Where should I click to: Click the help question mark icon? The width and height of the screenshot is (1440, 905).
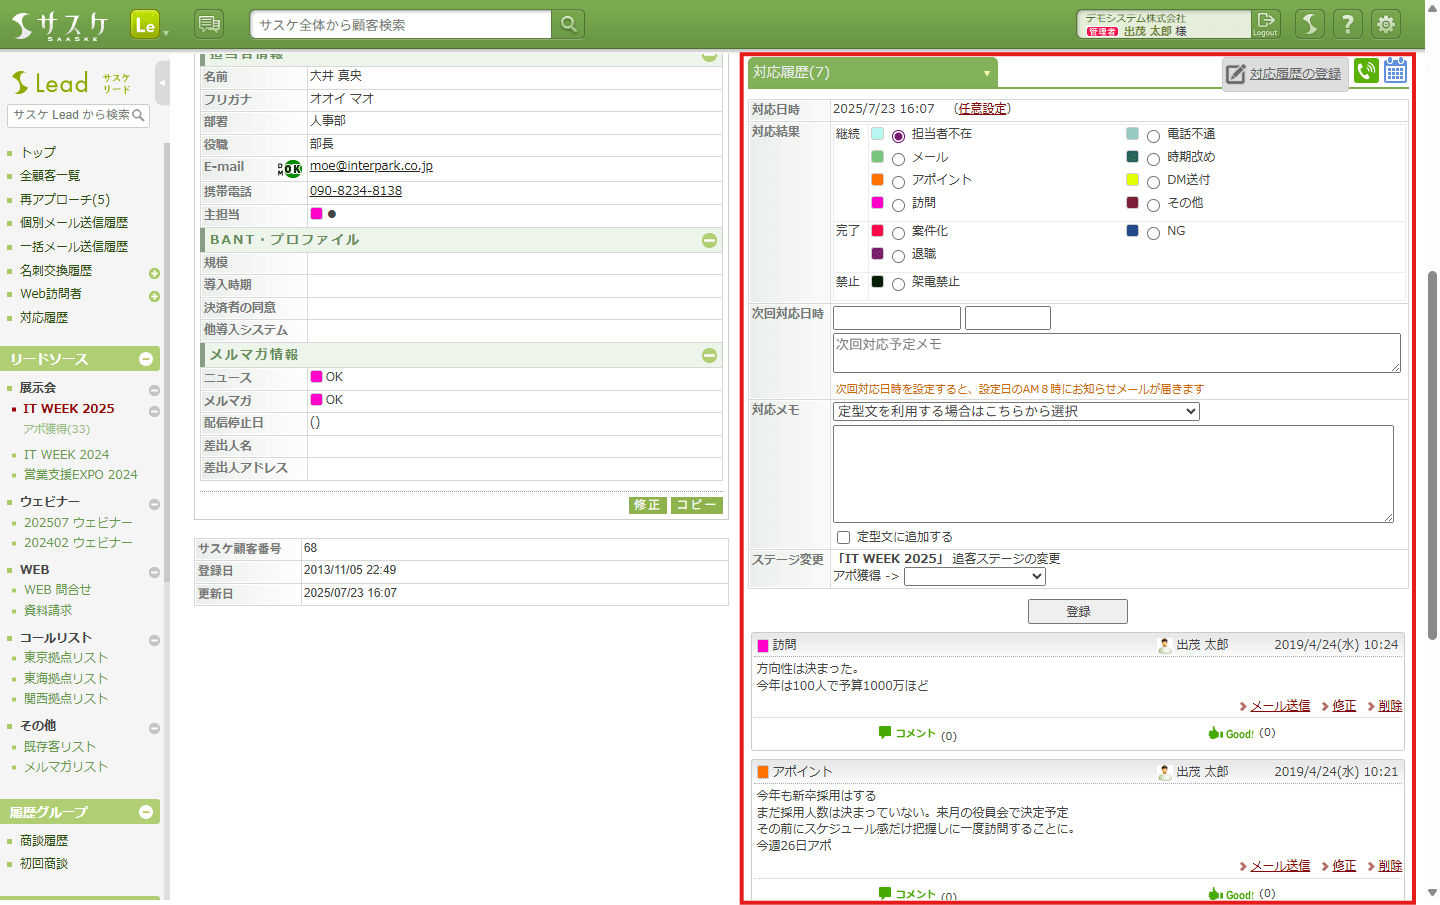(x=1347, y=24)
